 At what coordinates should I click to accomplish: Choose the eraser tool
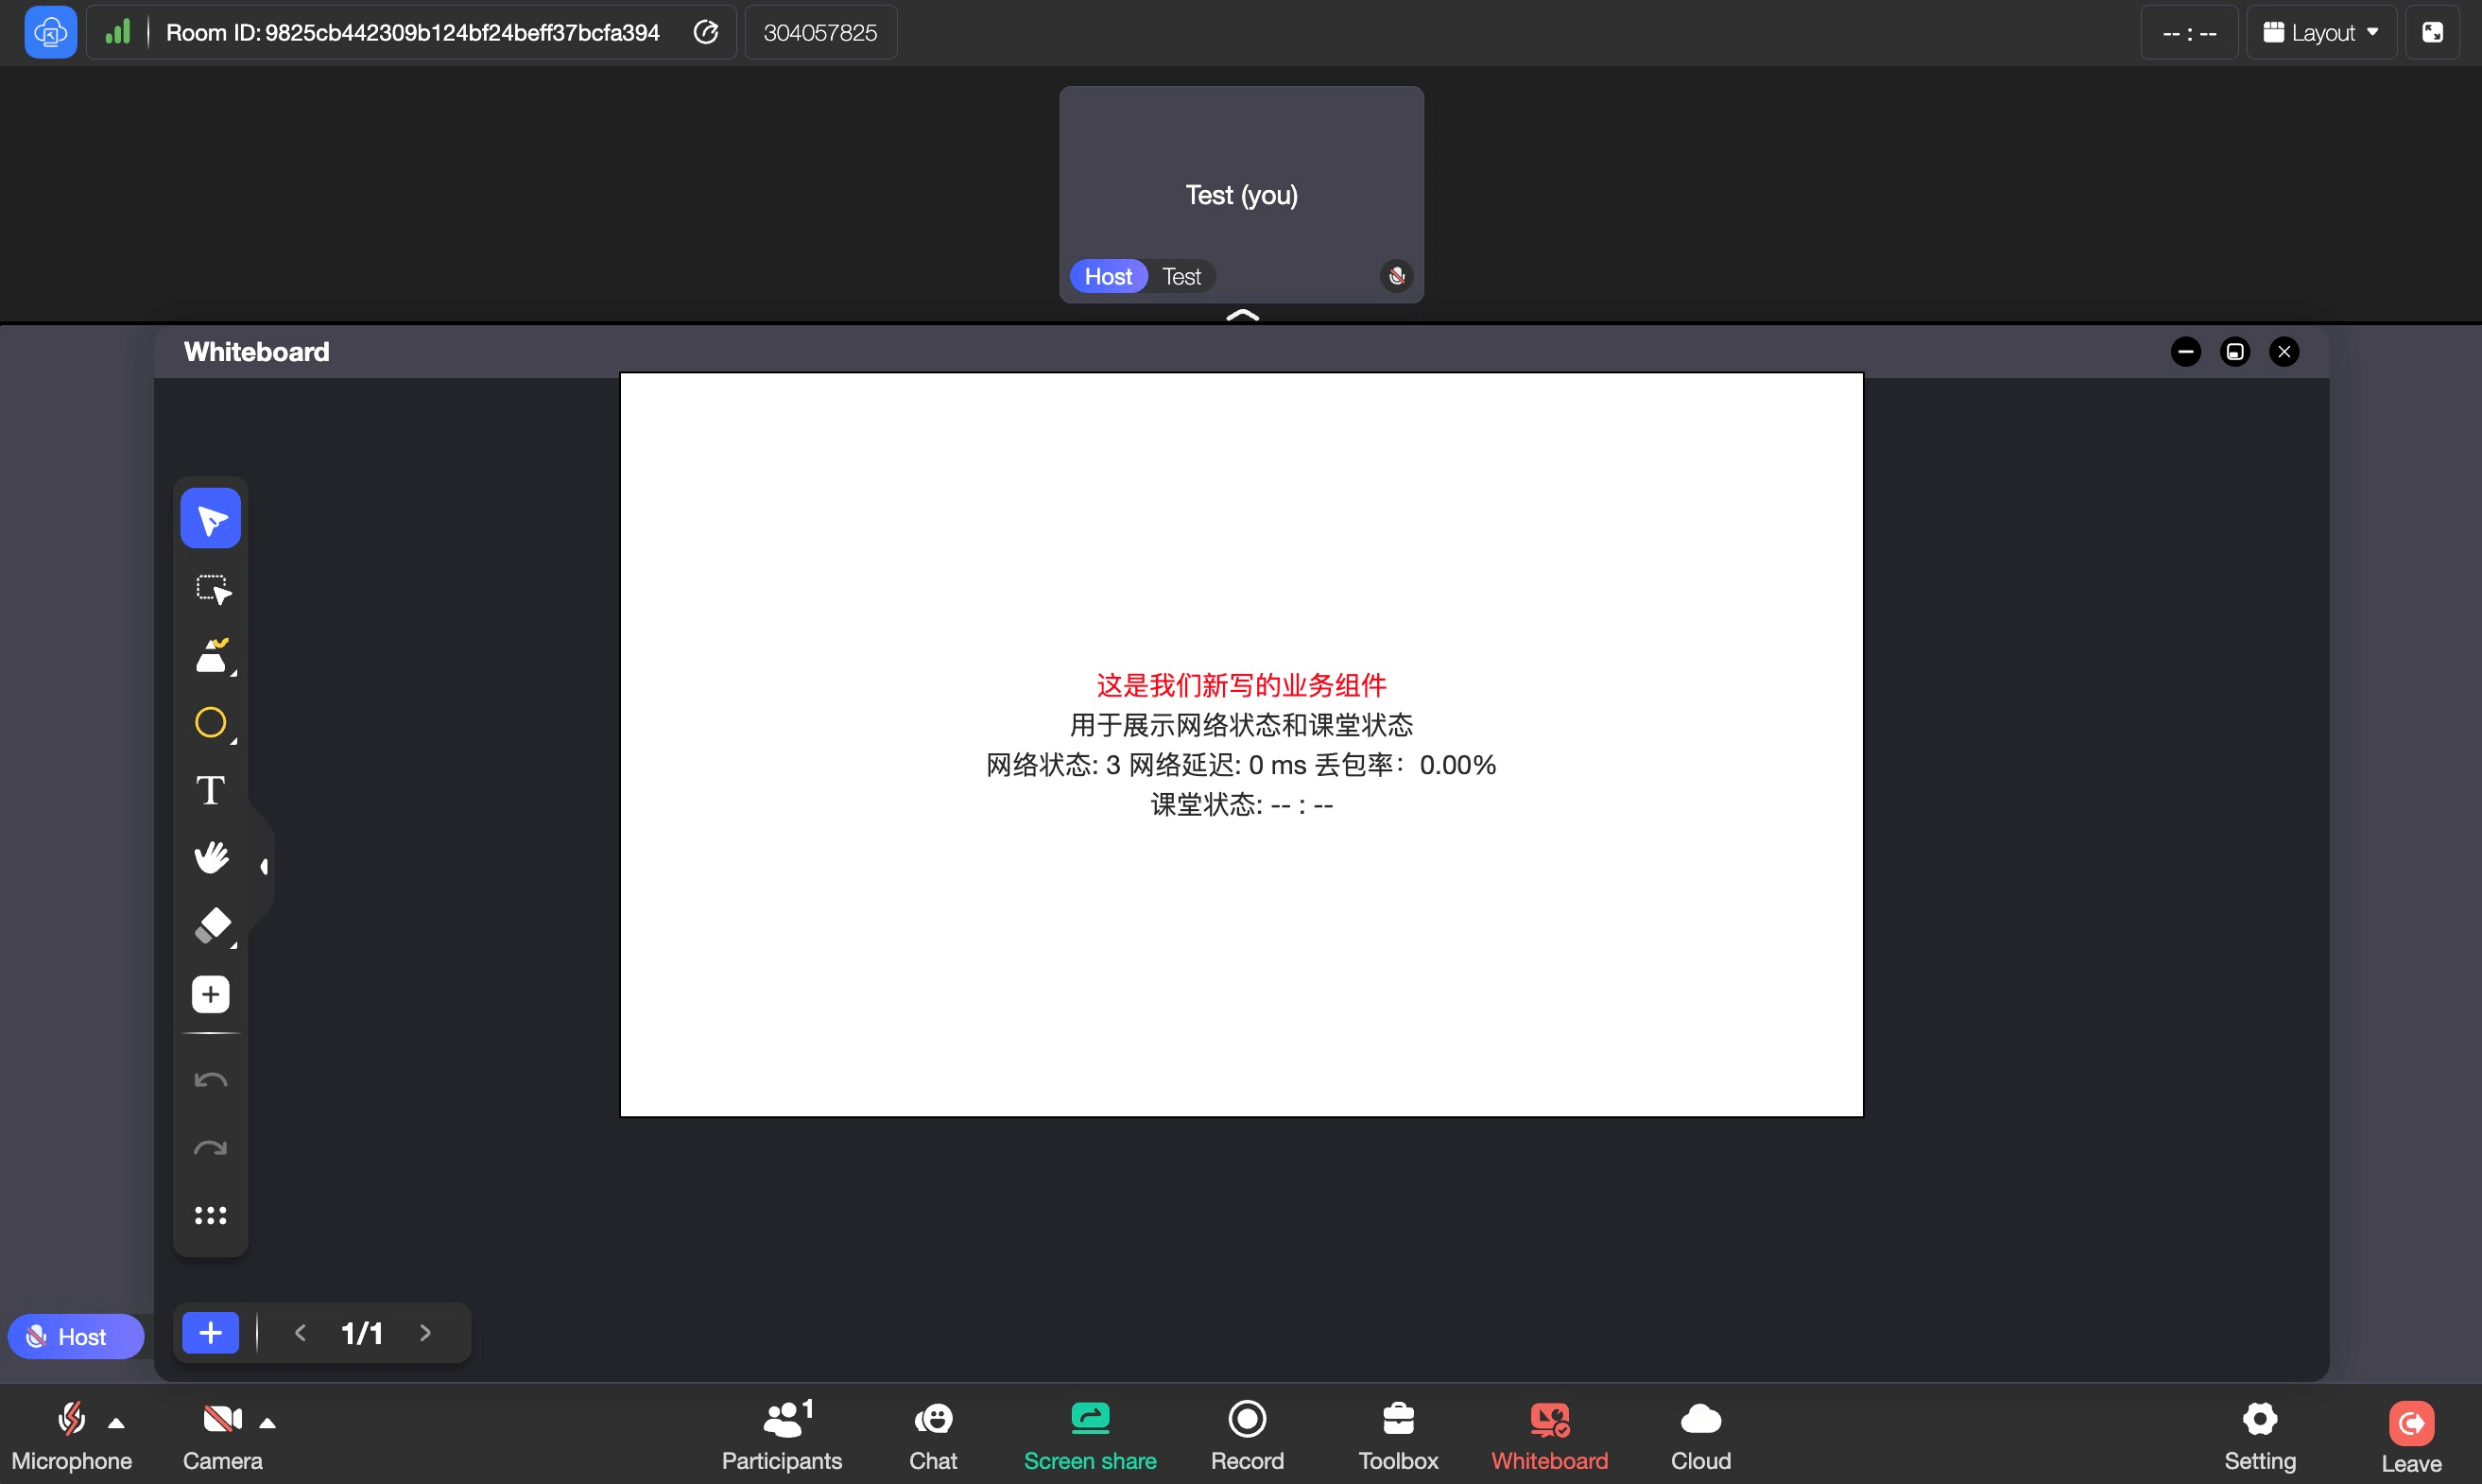[212, 925]
